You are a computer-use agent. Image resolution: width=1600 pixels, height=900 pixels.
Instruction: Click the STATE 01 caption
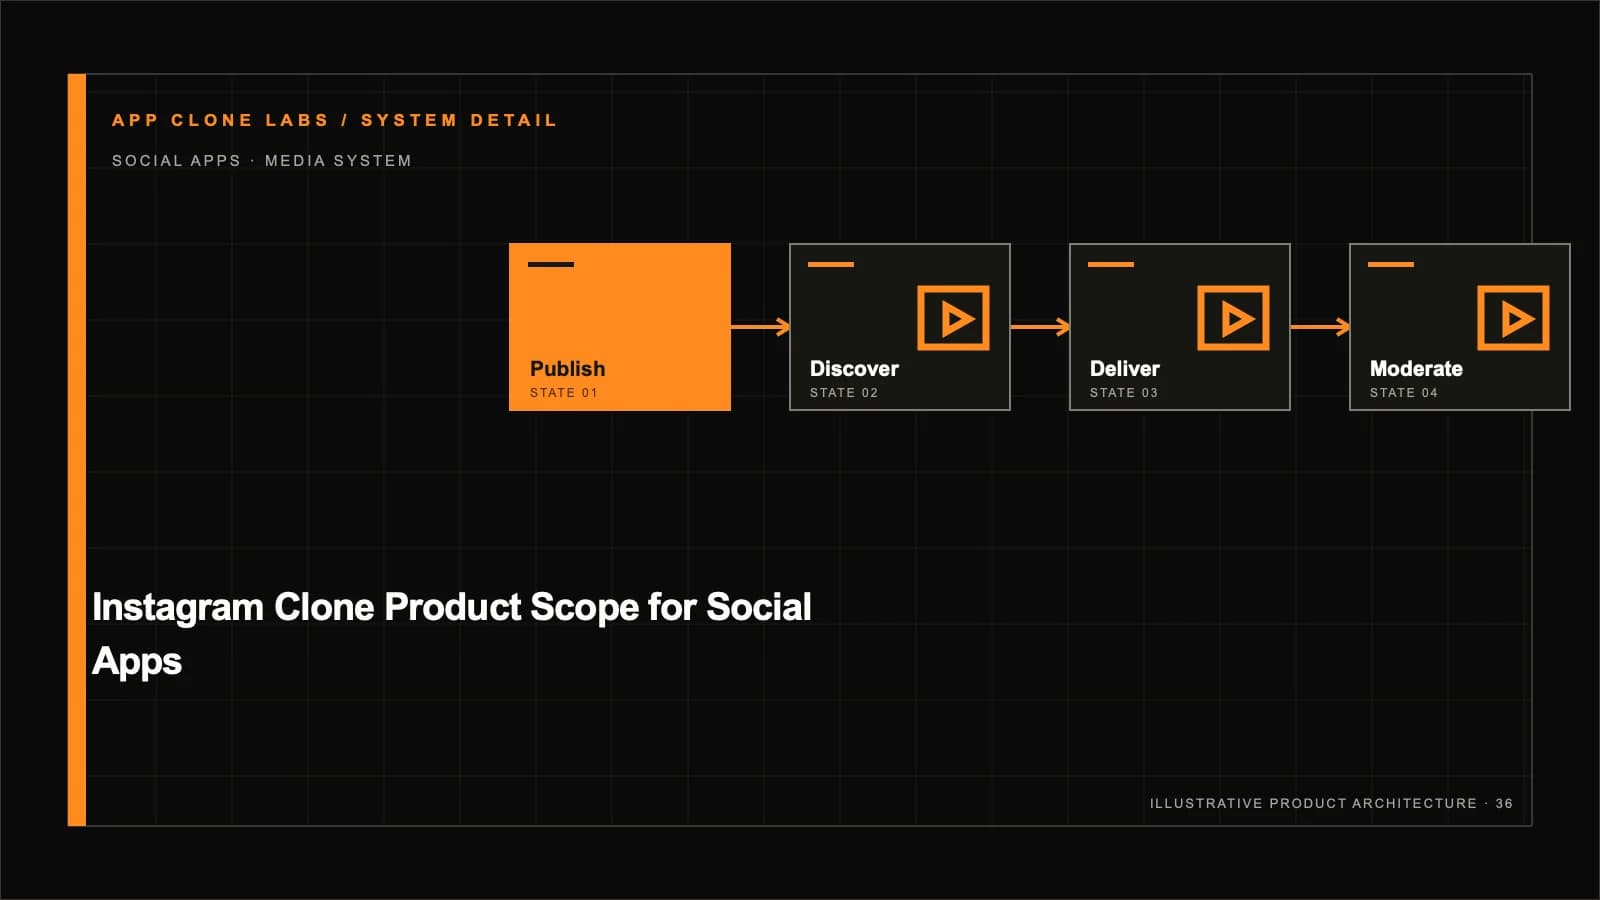click(563, 393)
